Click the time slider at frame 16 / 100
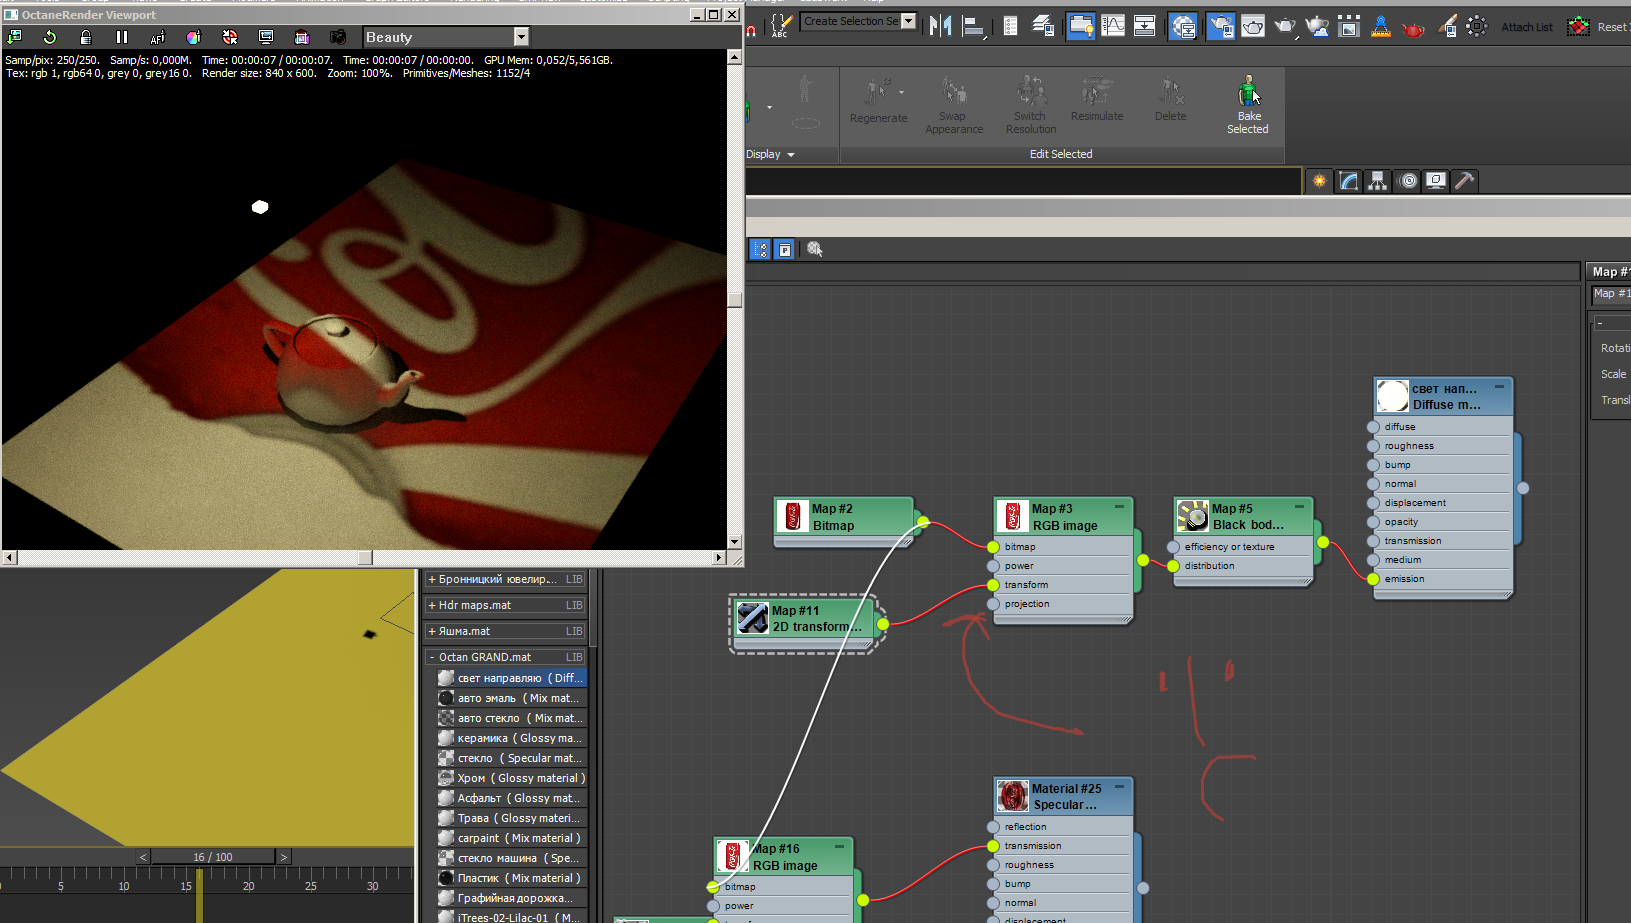 click(213, 857)
